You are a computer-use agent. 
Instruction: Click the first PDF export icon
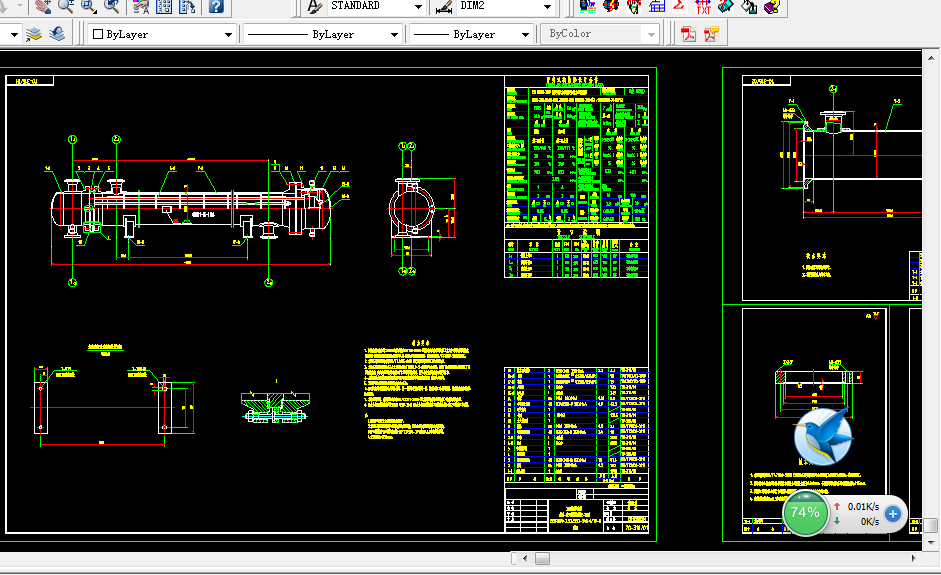[688, 34]
